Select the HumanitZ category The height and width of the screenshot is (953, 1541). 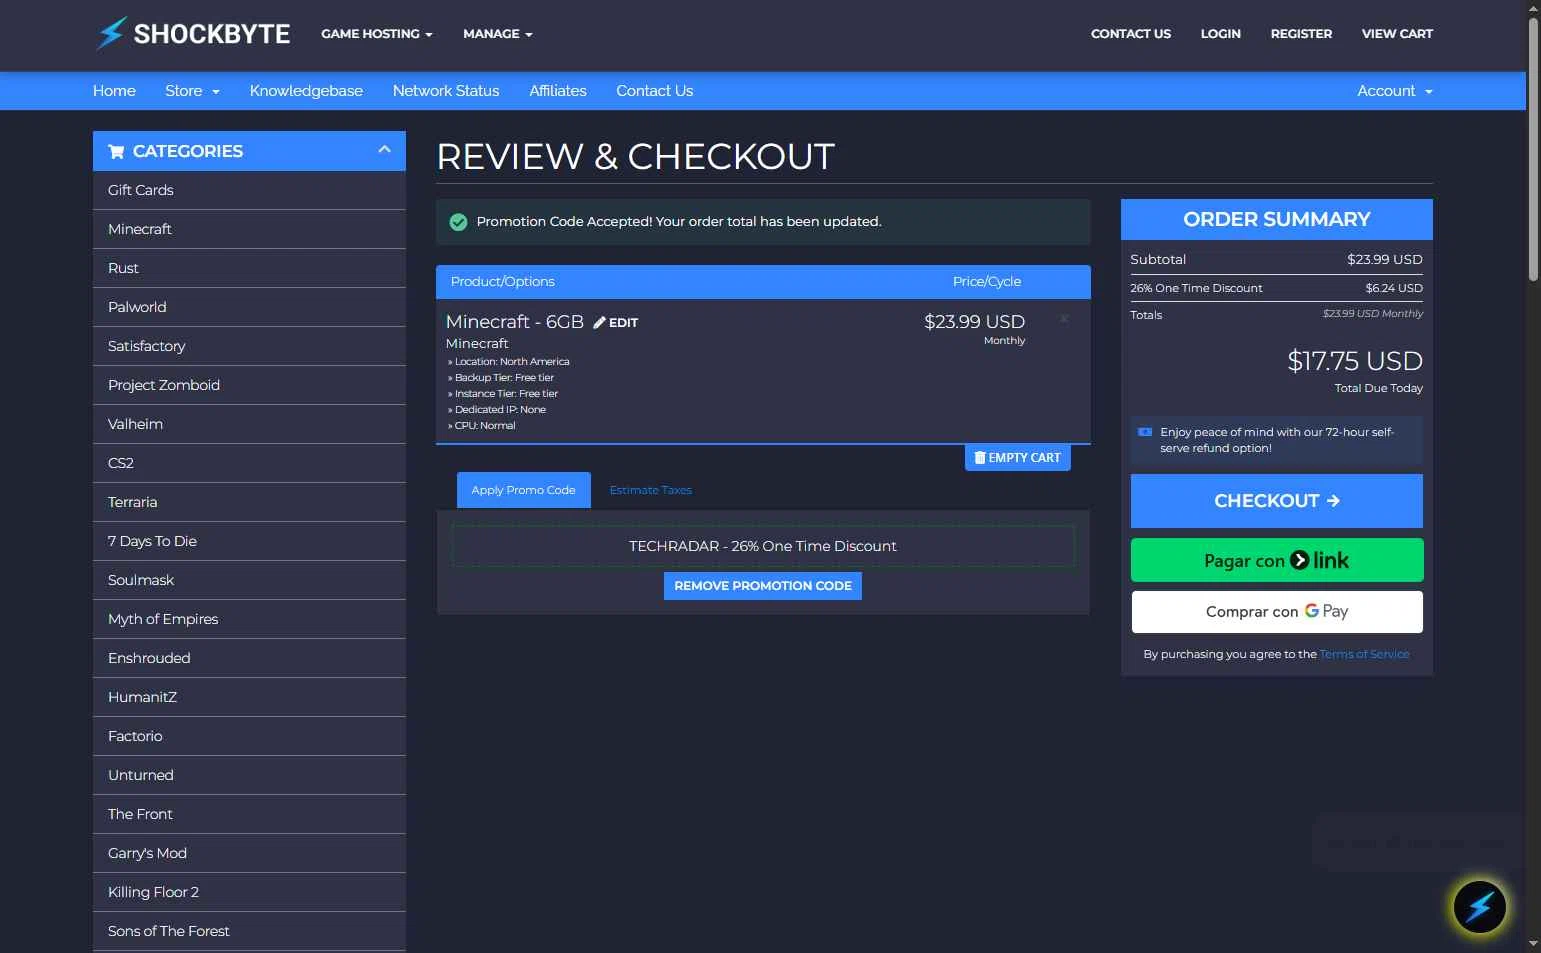tap(249, 697)
